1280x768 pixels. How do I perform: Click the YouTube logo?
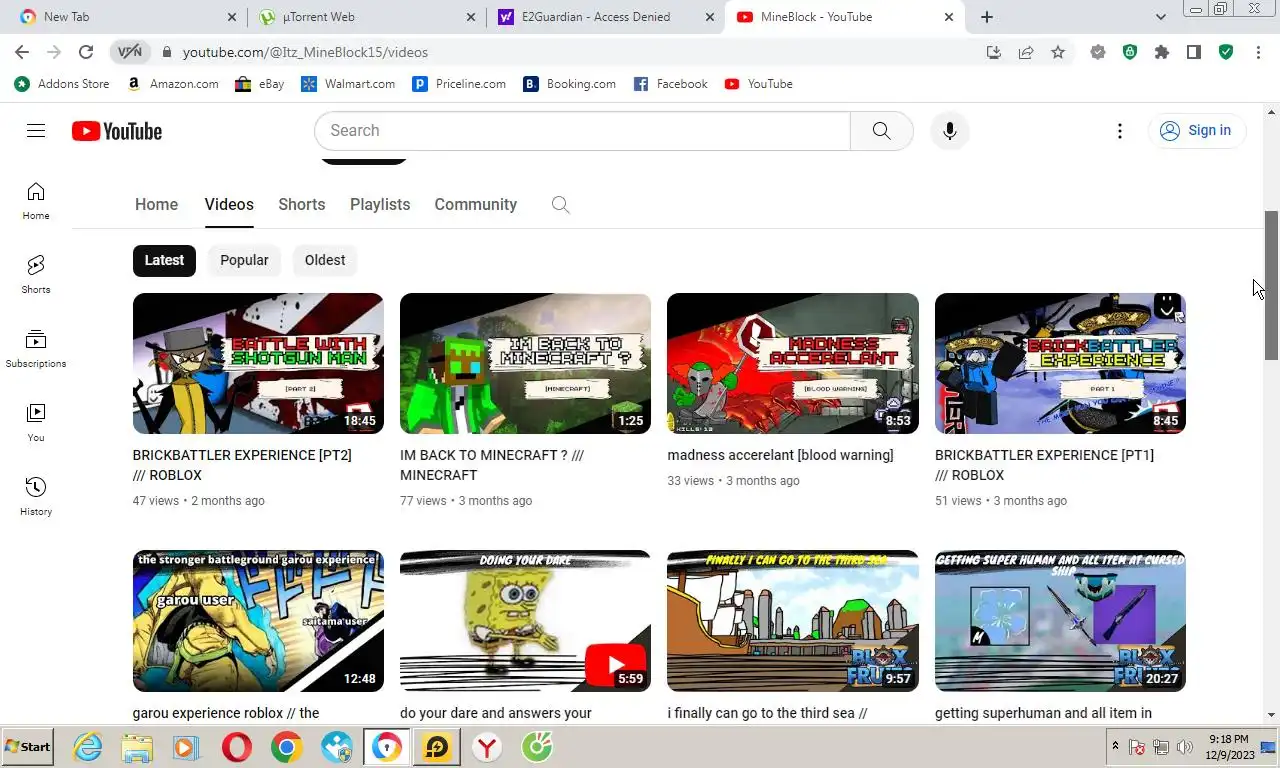coord(117,131)
